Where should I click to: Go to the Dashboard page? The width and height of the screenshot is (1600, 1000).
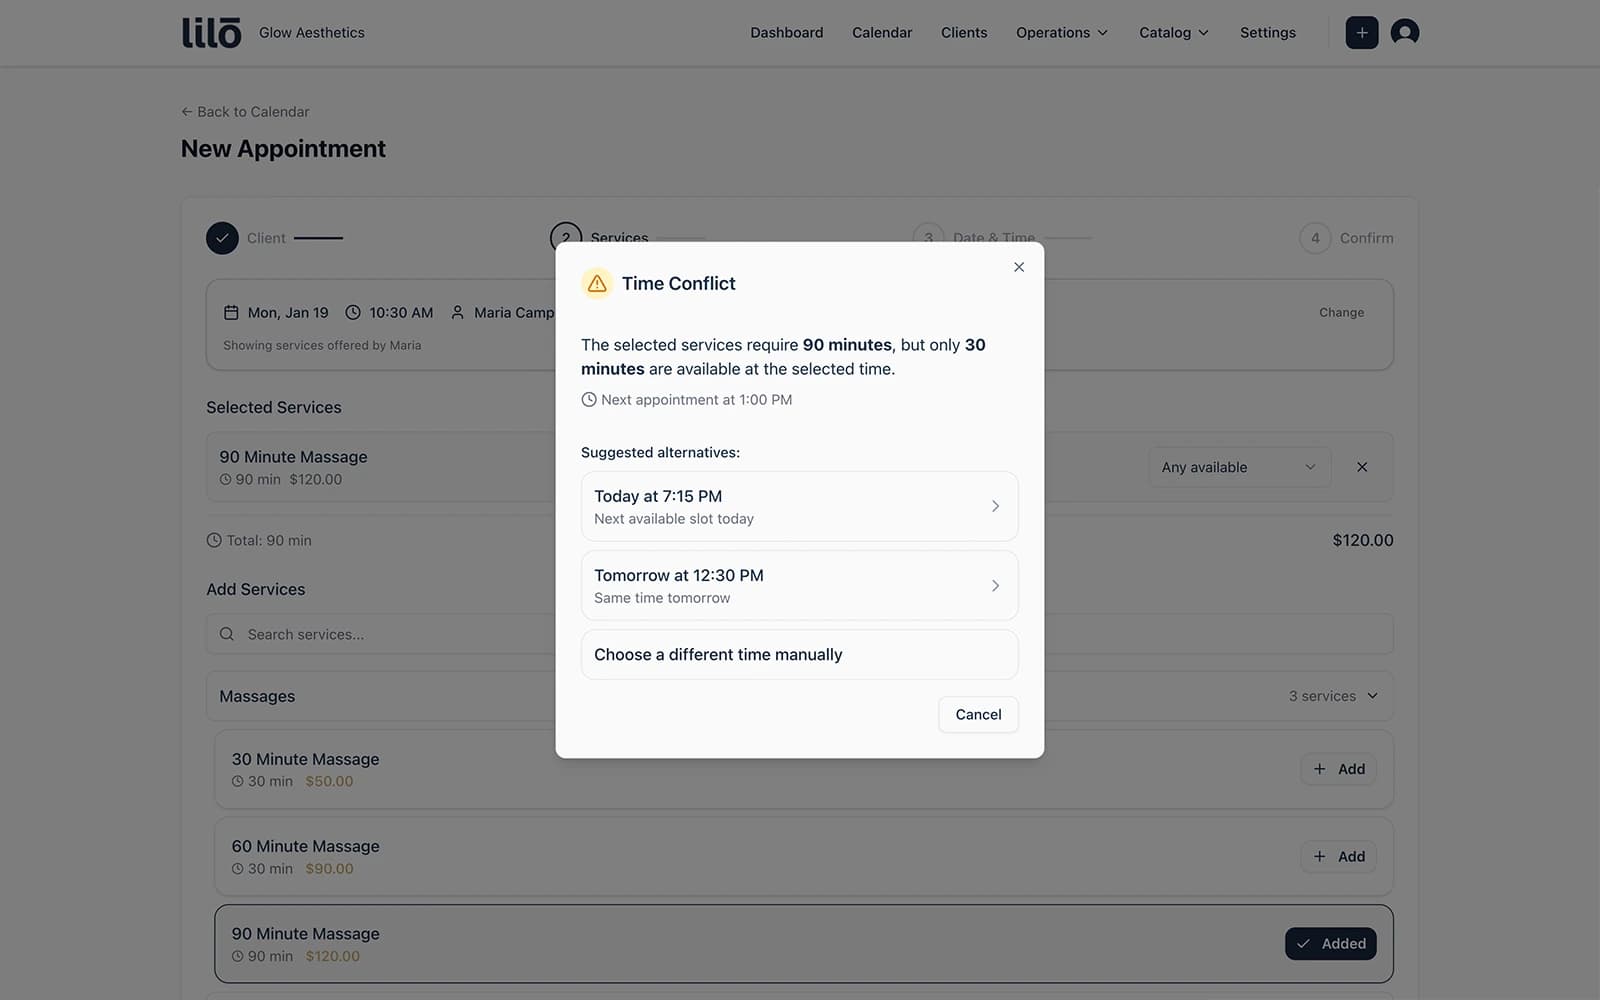[786, 32]
